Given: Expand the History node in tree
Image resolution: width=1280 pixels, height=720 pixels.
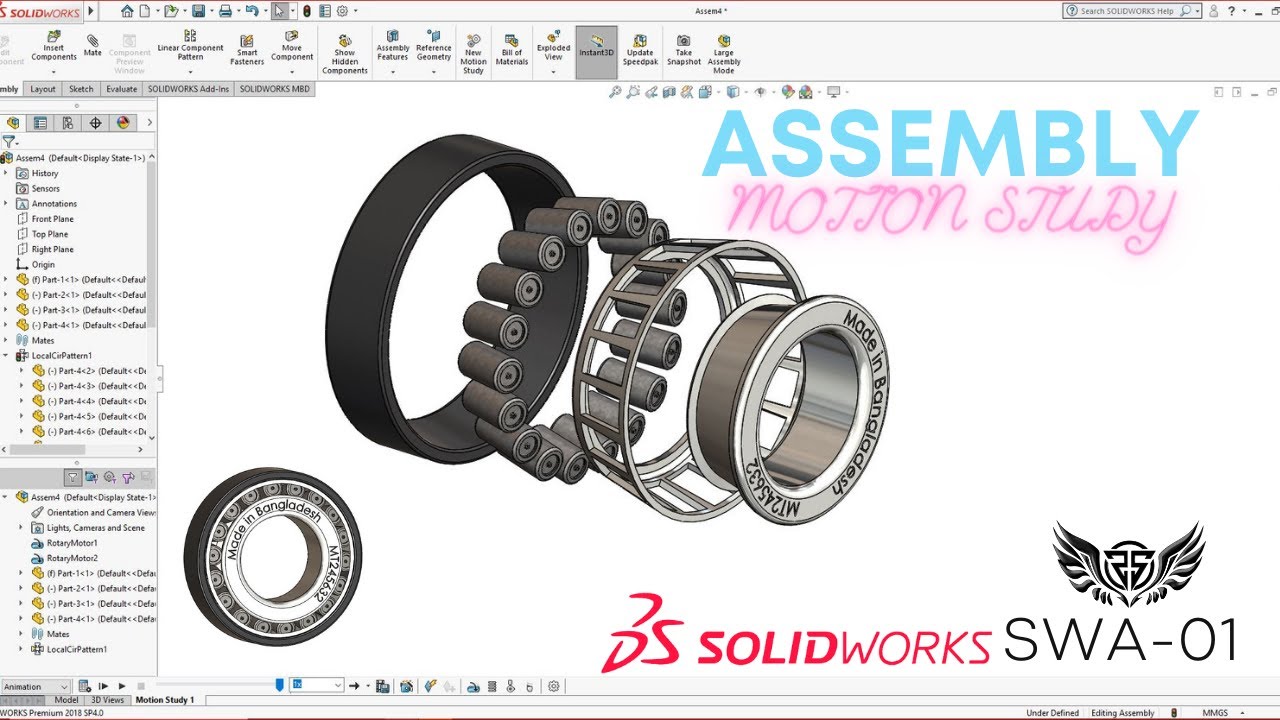Looking at the screenshot, I should pos(6,173).
